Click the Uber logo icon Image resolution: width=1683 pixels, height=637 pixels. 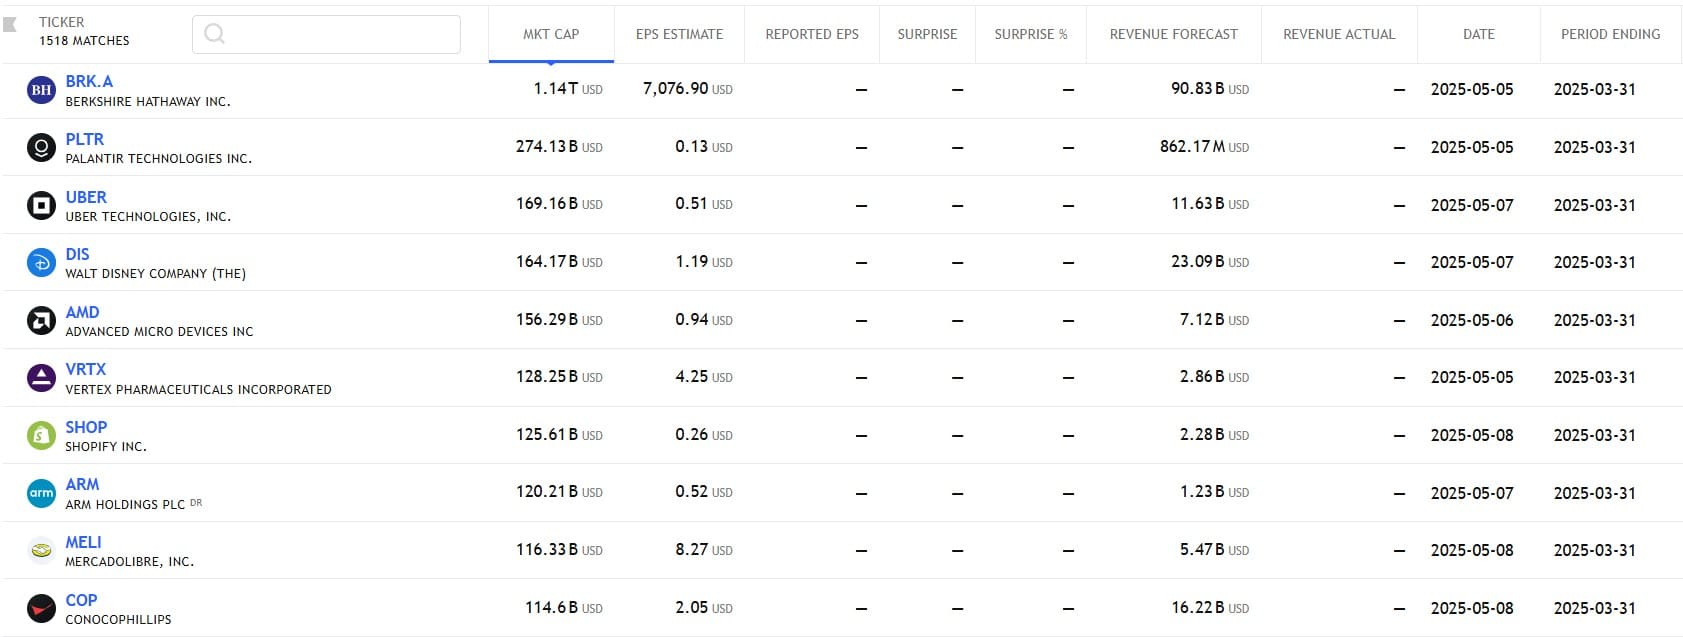41,205
